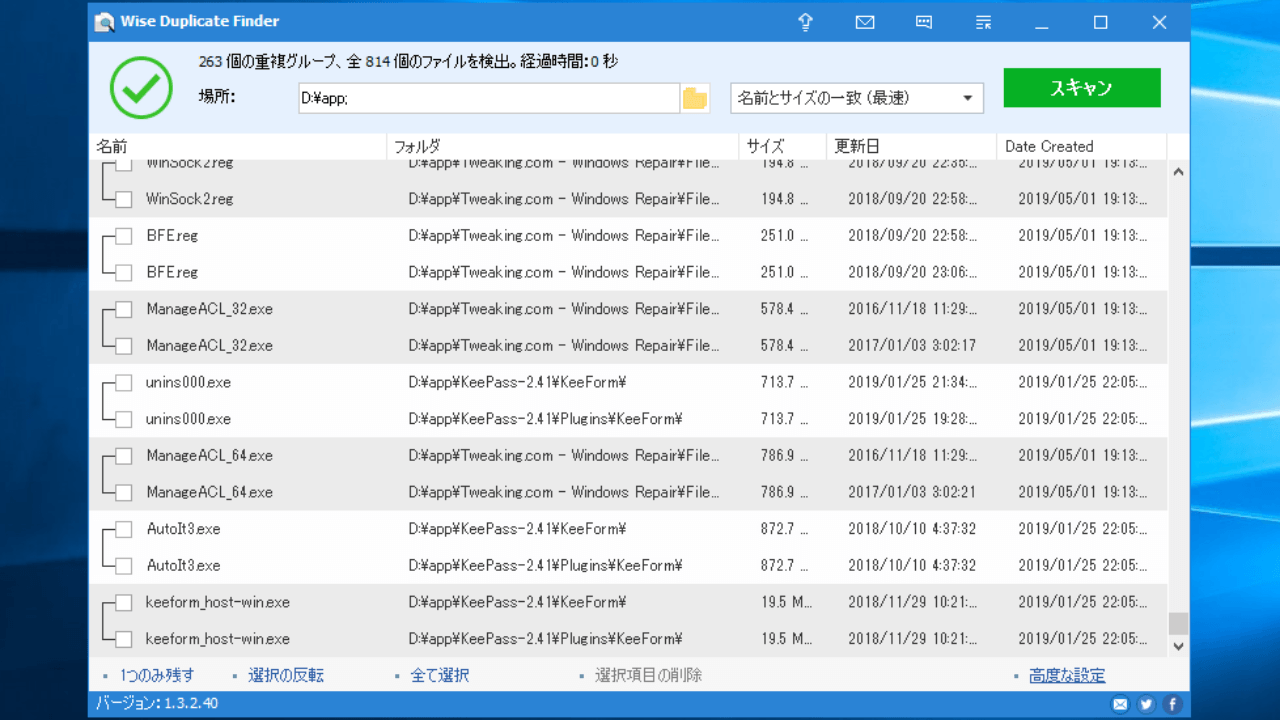This screenshot has height=720, width=1280.
Task: Check ManageACL_32.exe dated 2017/01/03
Action: click(124, 346)
